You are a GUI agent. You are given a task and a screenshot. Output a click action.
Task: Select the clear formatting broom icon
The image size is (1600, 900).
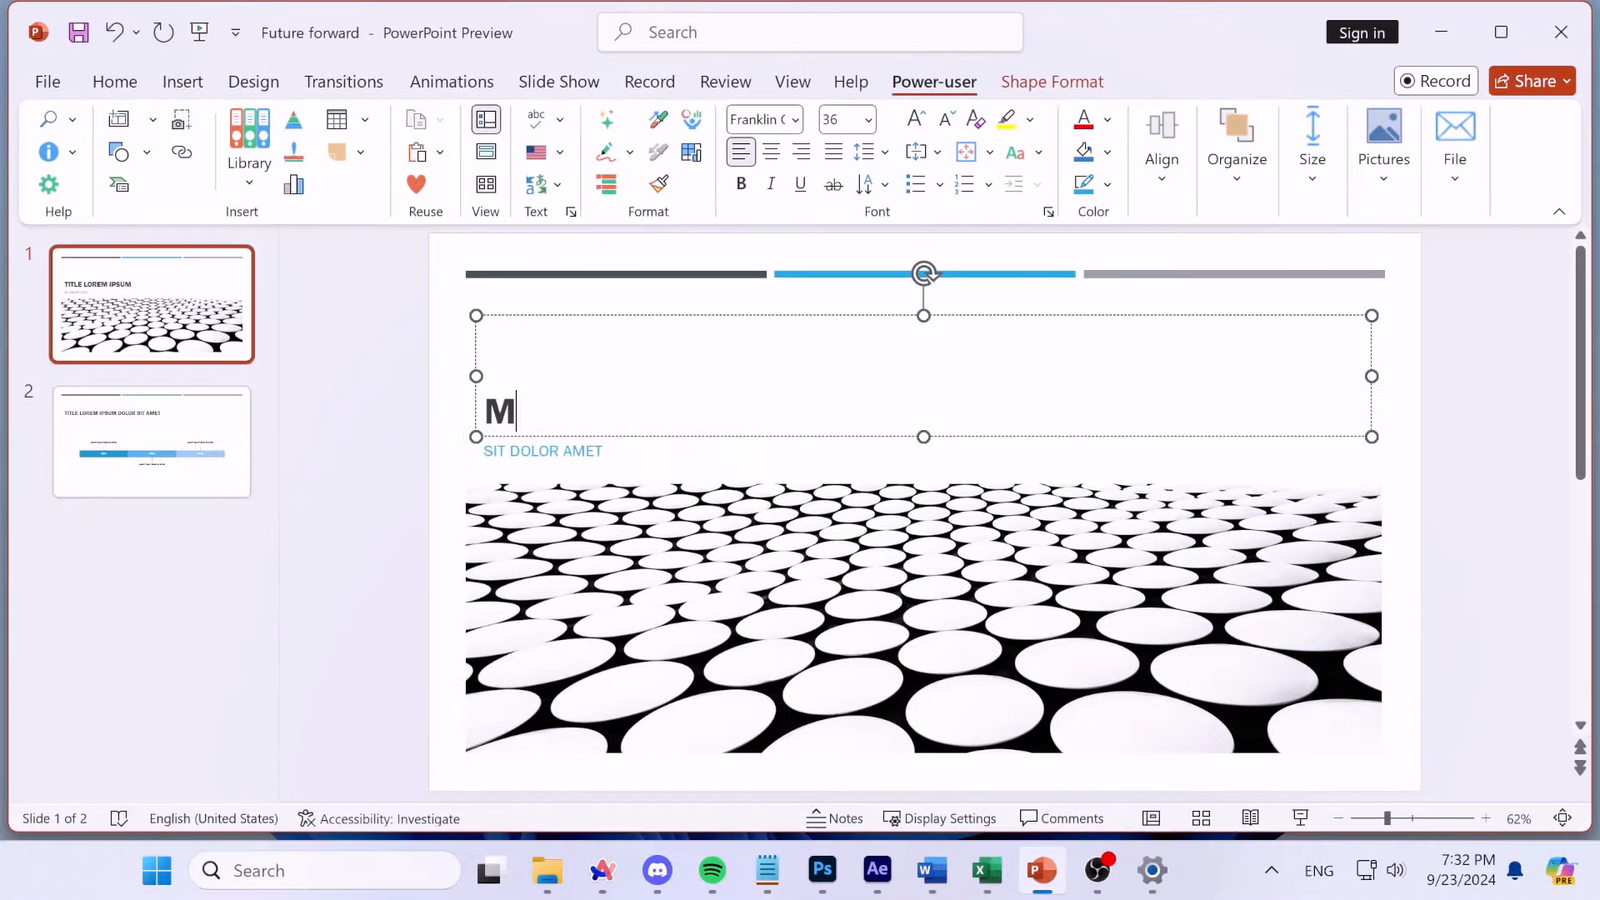pyautogui.click(x=658, y=184)
